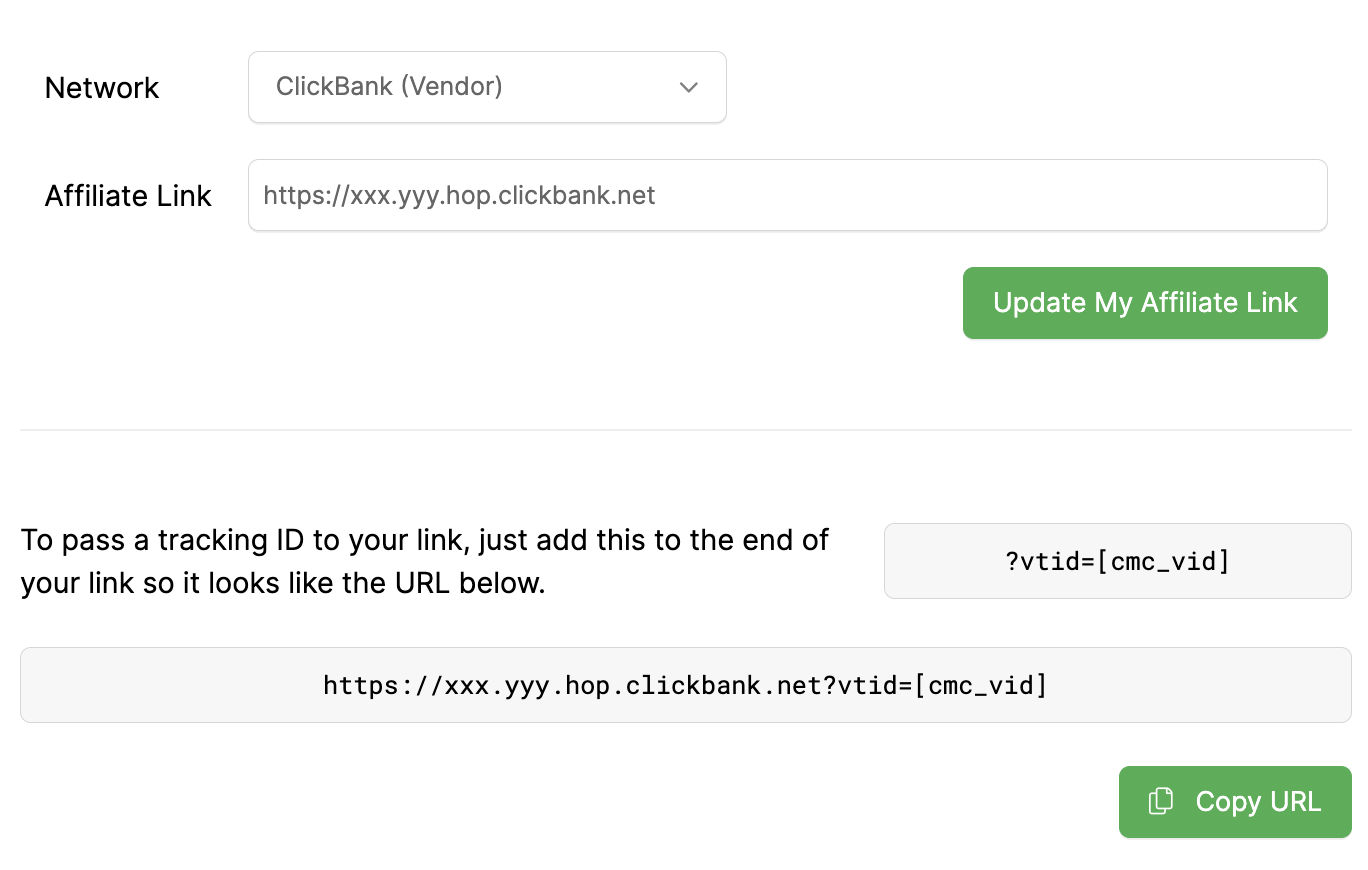1368x870 pixels.
Task: Click the copy icon in Copy URL button
Action: tap(1160, 802)
